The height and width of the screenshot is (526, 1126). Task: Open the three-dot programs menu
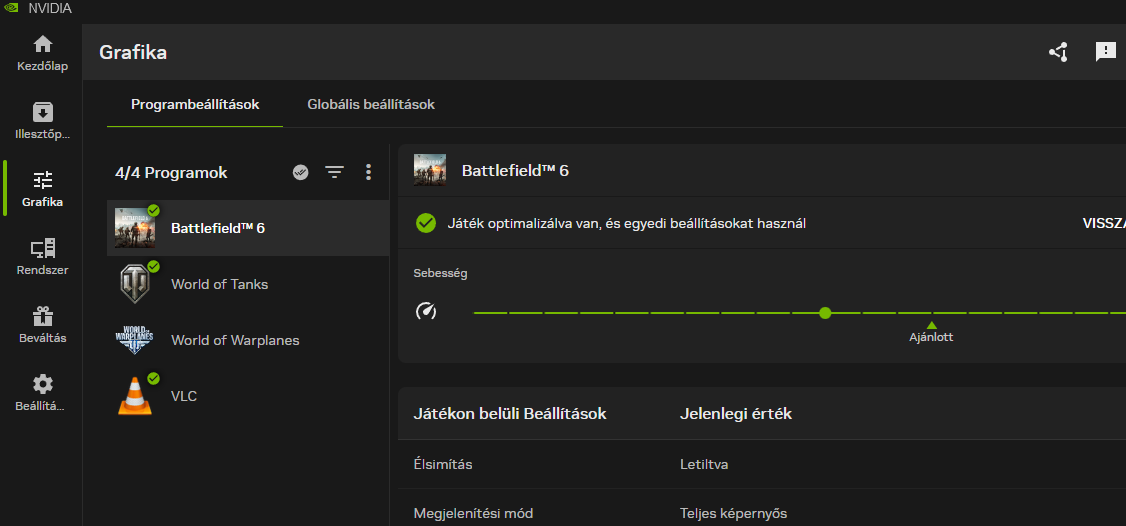[x=368, y=172]
